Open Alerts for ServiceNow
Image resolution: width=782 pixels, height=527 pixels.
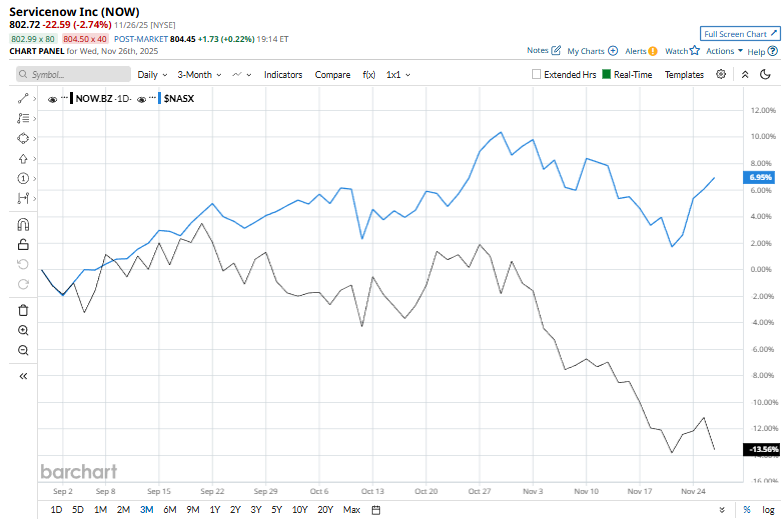[641, 51]
